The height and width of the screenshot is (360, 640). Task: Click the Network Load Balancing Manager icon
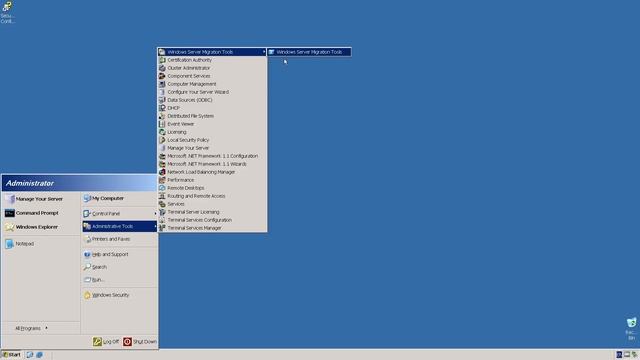[x=162, y=172]
